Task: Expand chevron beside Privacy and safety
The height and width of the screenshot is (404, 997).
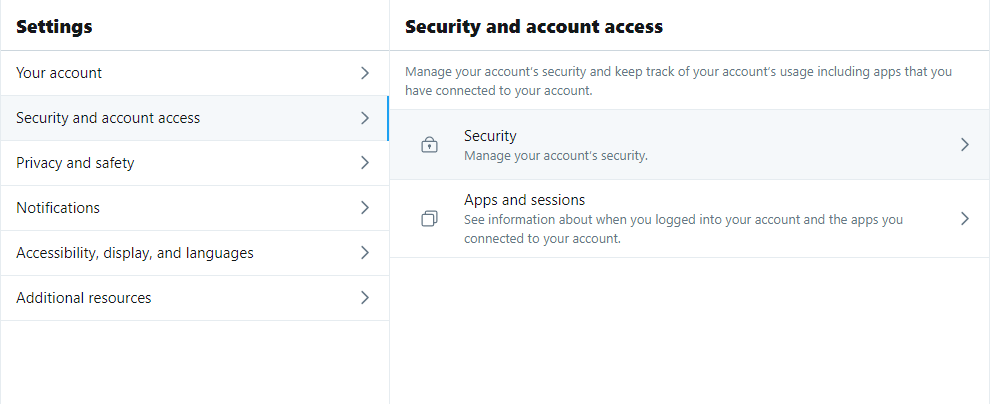Action: (x=364, y=163)
